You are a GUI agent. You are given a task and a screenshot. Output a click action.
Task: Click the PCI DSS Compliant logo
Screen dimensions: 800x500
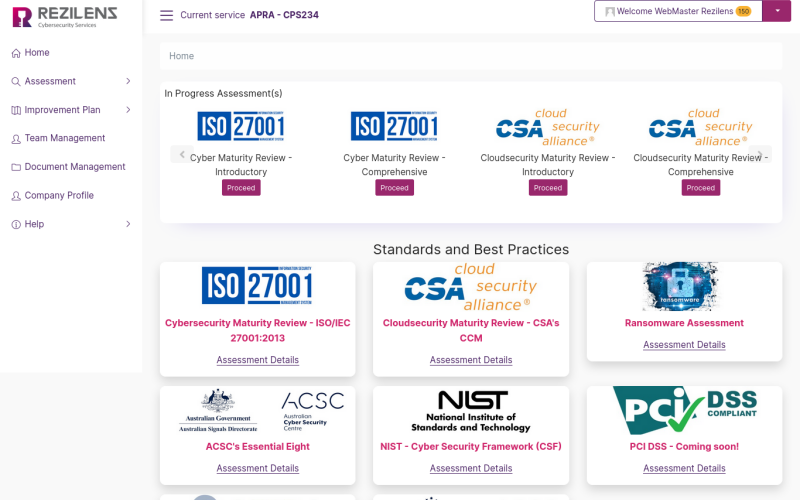(685, 410)
